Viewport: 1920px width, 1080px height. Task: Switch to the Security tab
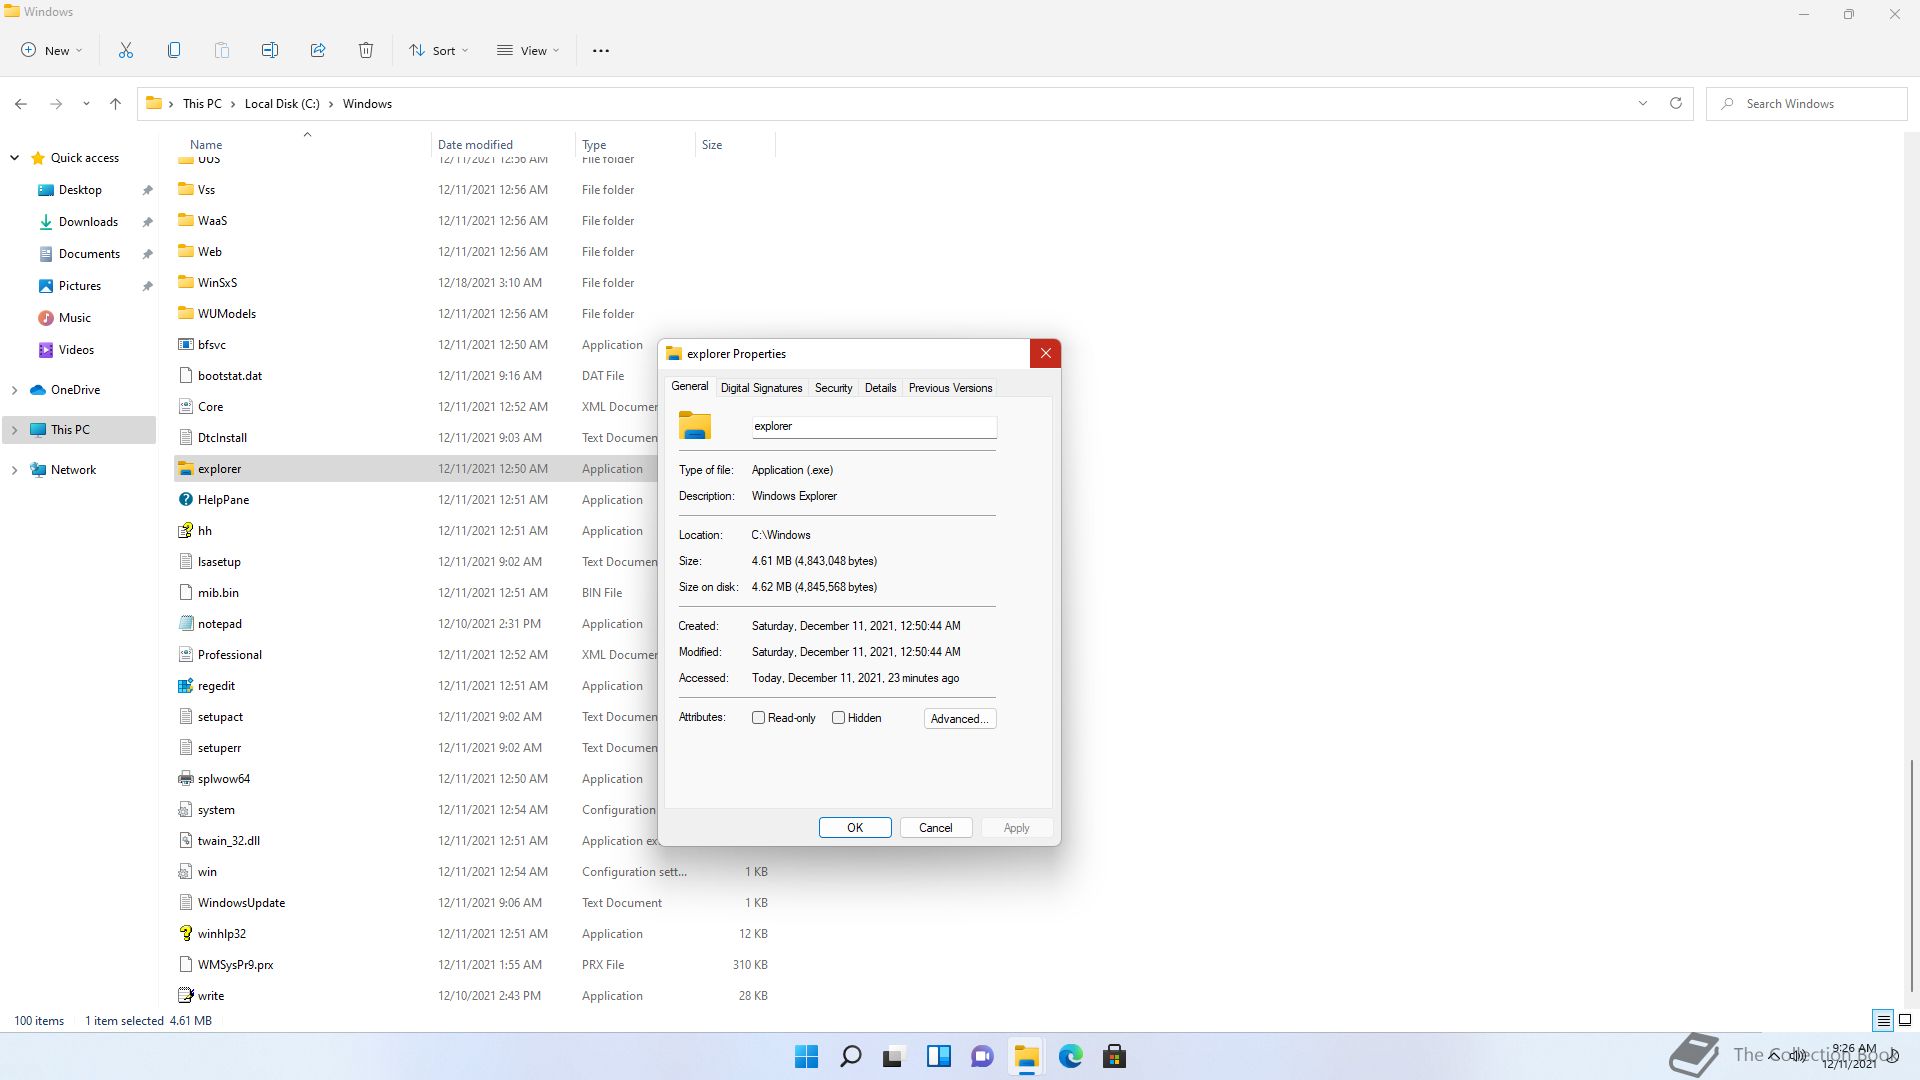[x=833, y=388]
